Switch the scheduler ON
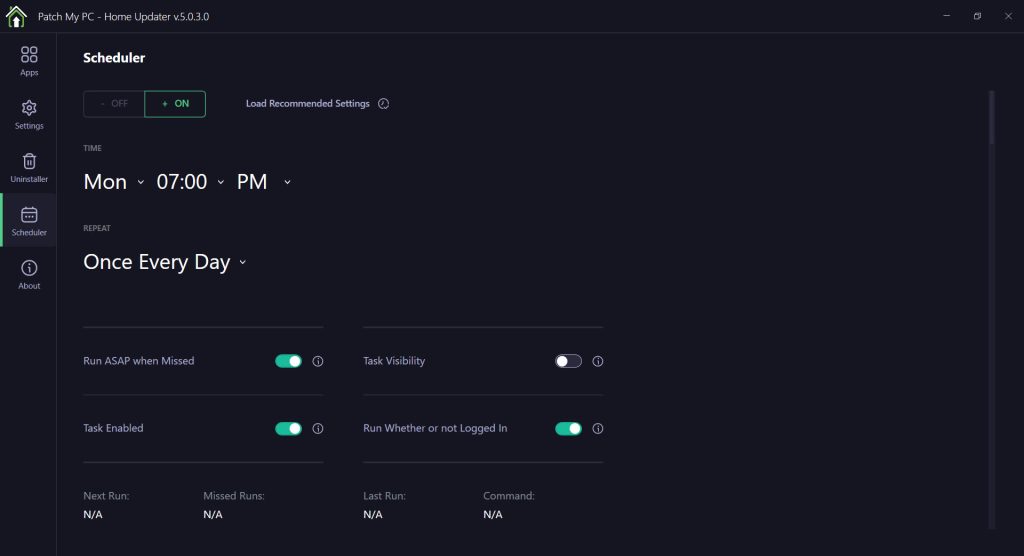 point(175,104)
